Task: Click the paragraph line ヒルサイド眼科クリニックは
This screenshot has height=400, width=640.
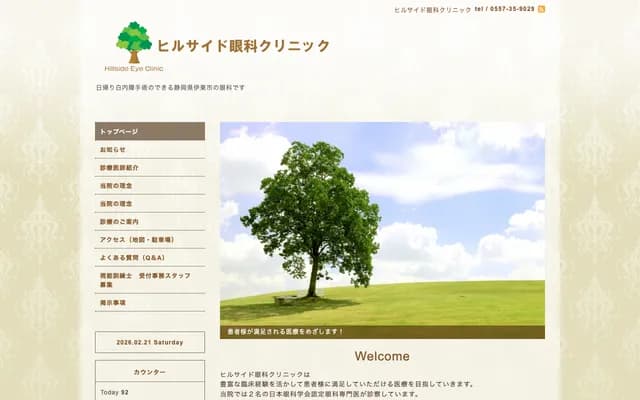Action: coord(265,374)
